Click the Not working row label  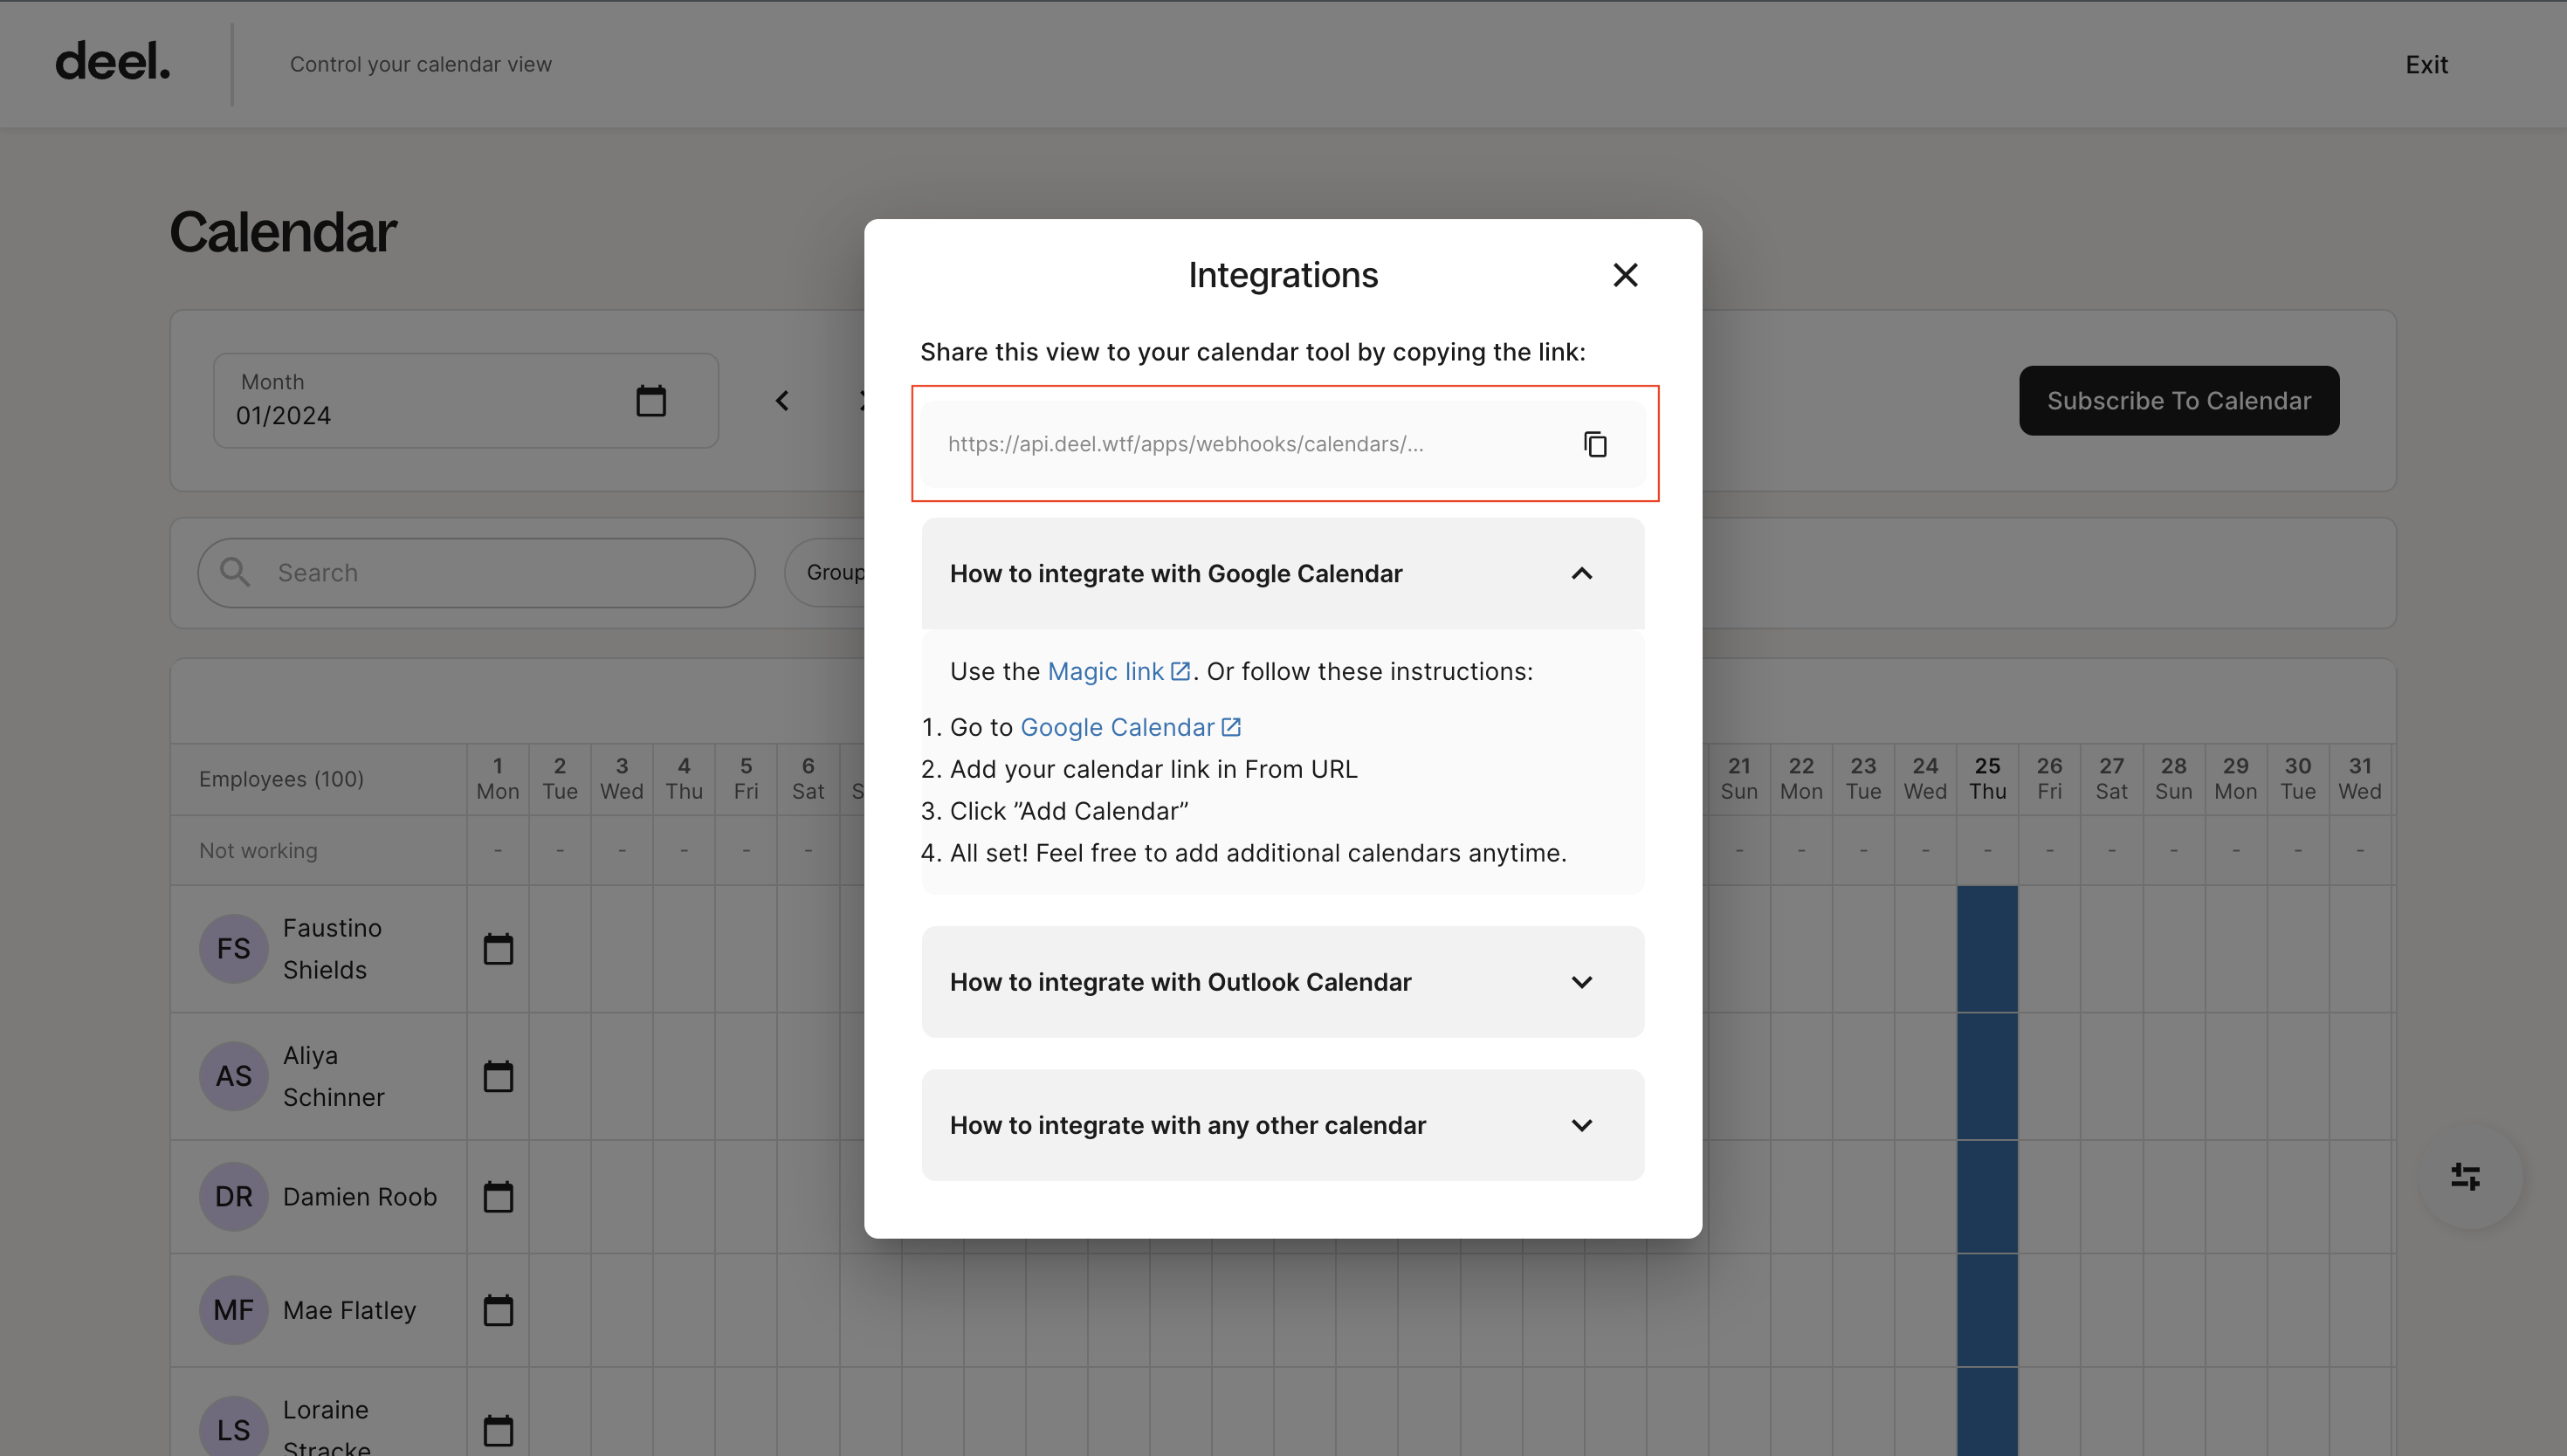(x=258, y=851)
